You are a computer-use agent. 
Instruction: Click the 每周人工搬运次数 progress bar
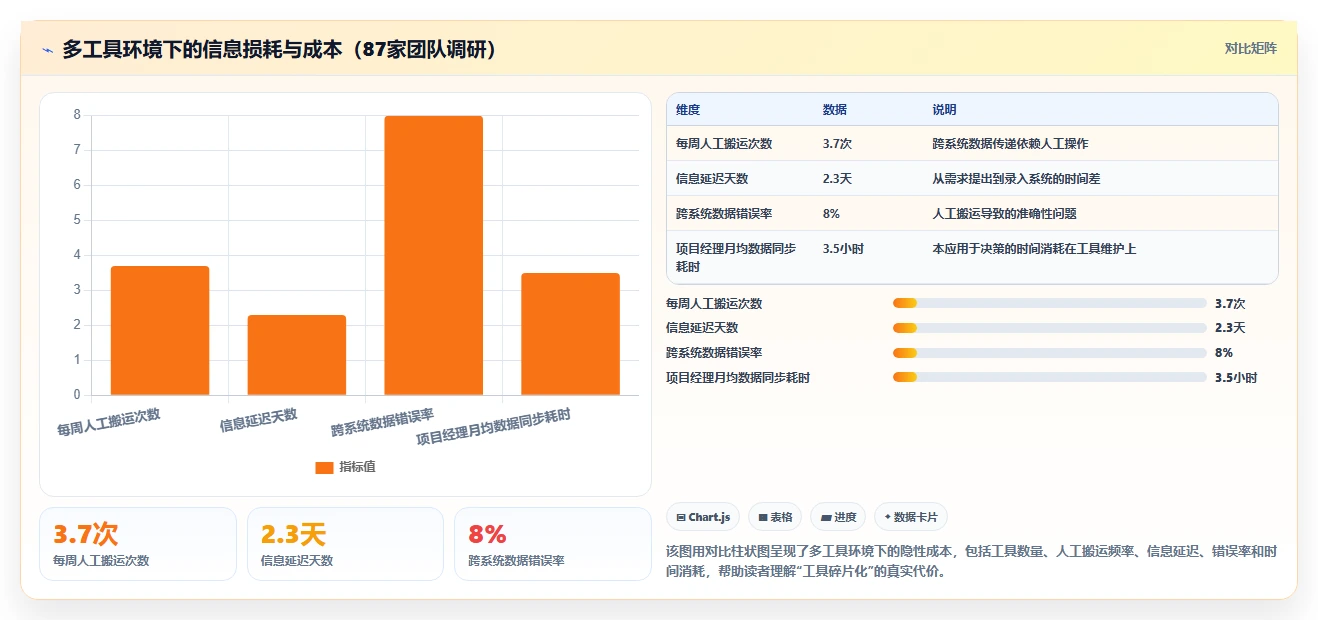(x=1049, y=303)
